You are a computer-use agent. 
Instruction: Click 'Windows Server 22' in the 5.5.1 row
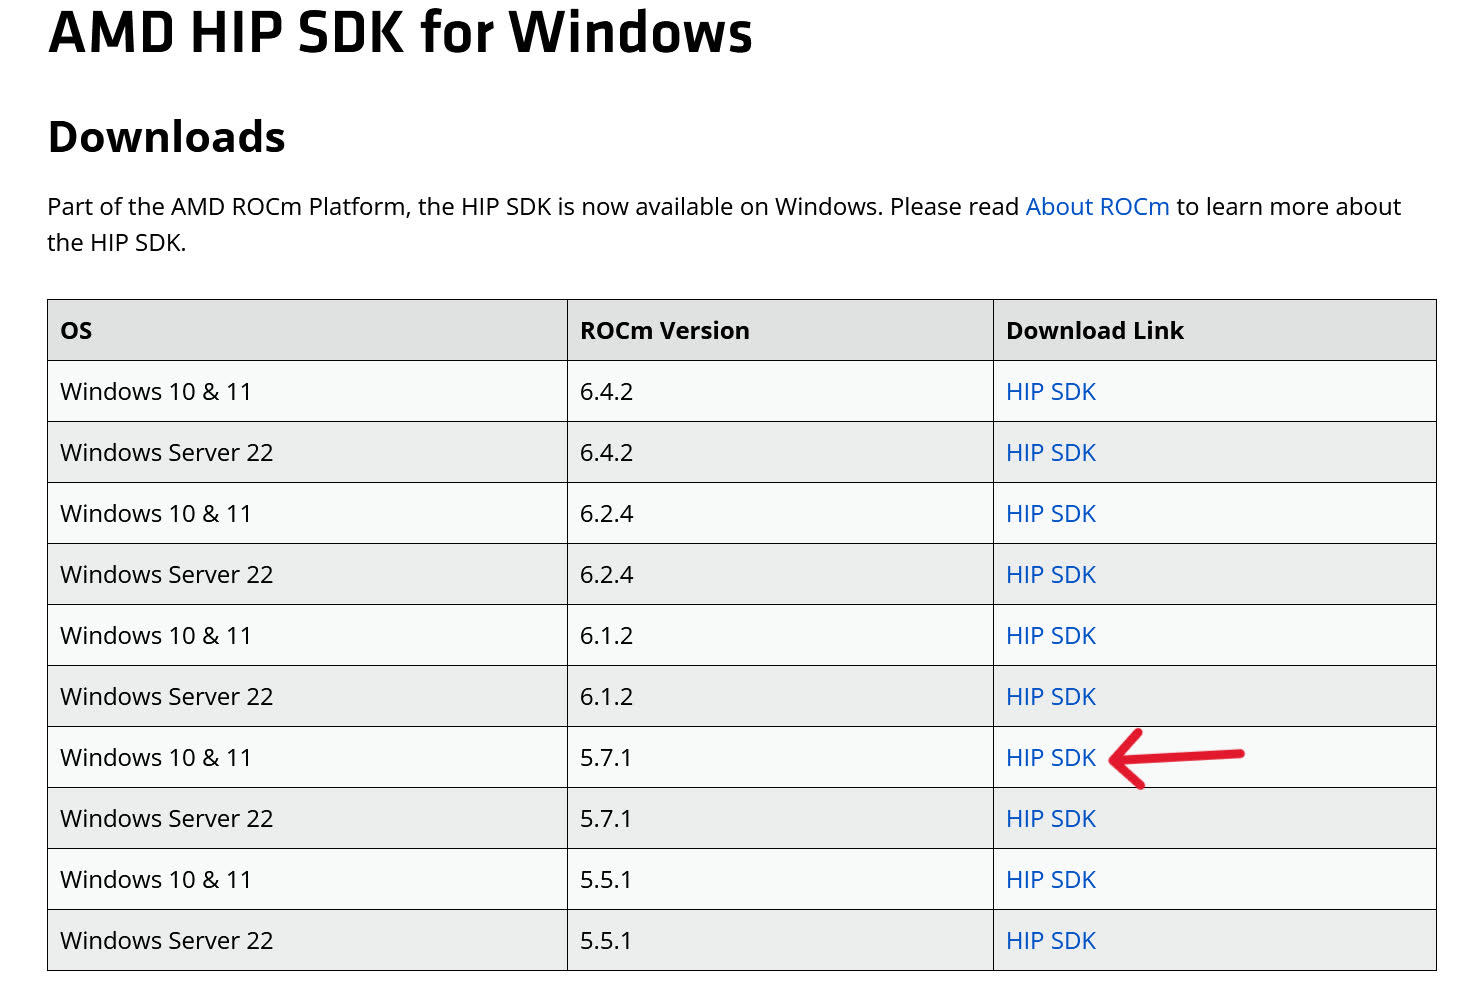click(166, 941)
